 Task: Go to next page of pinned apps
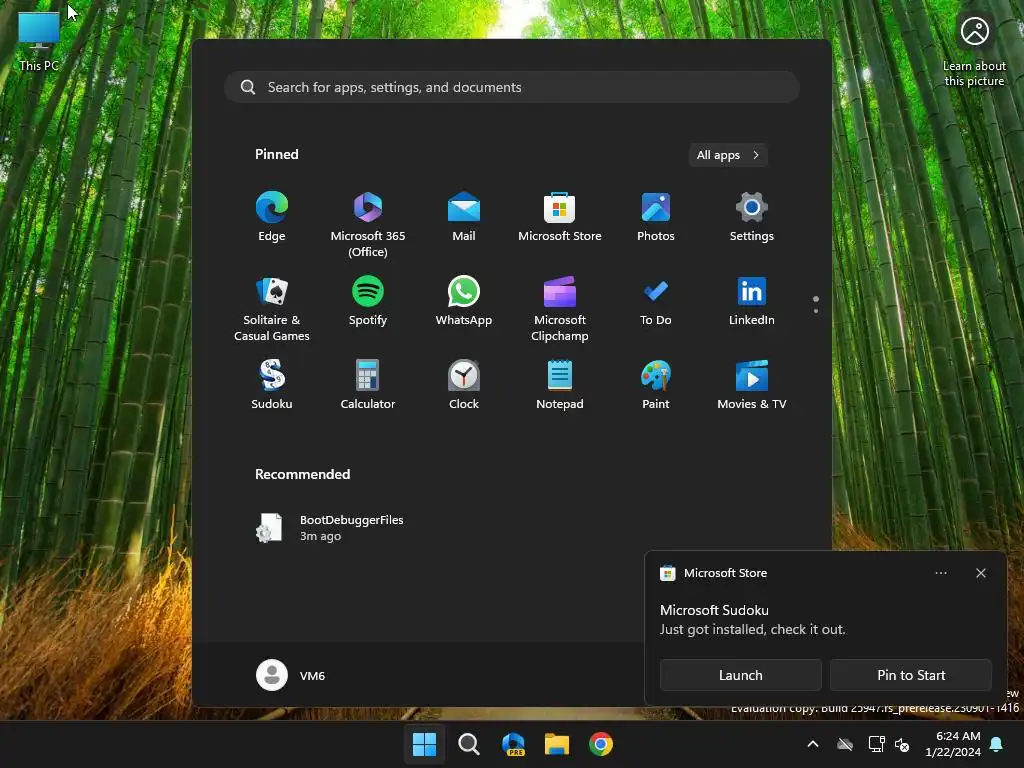pyautogui.click(x=816, y=311)
